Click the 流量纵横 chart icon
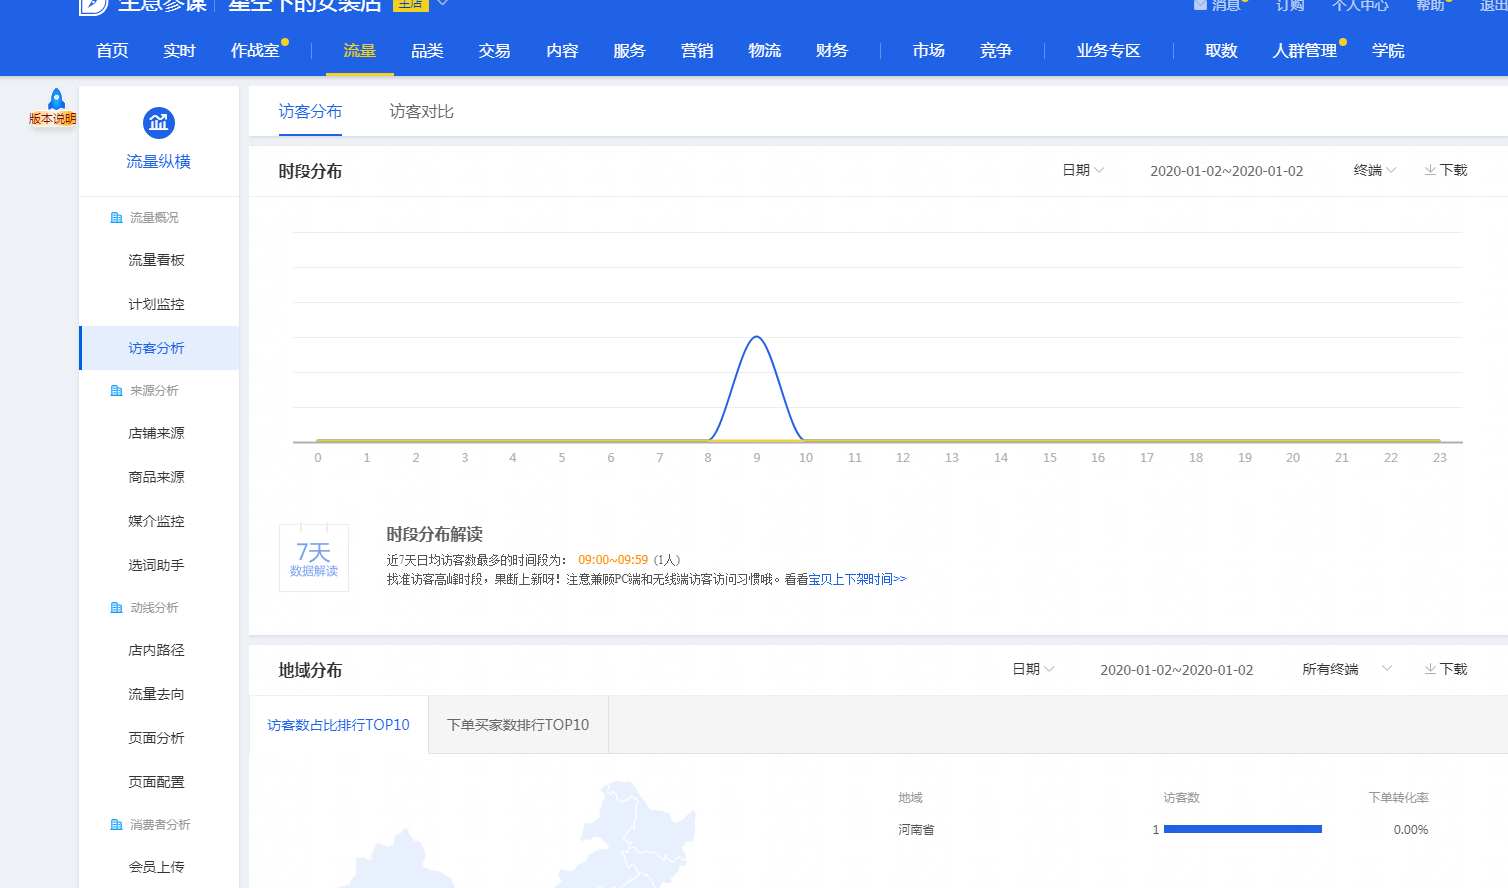Viewport: 1508px width, 888px height. point(158,123)
